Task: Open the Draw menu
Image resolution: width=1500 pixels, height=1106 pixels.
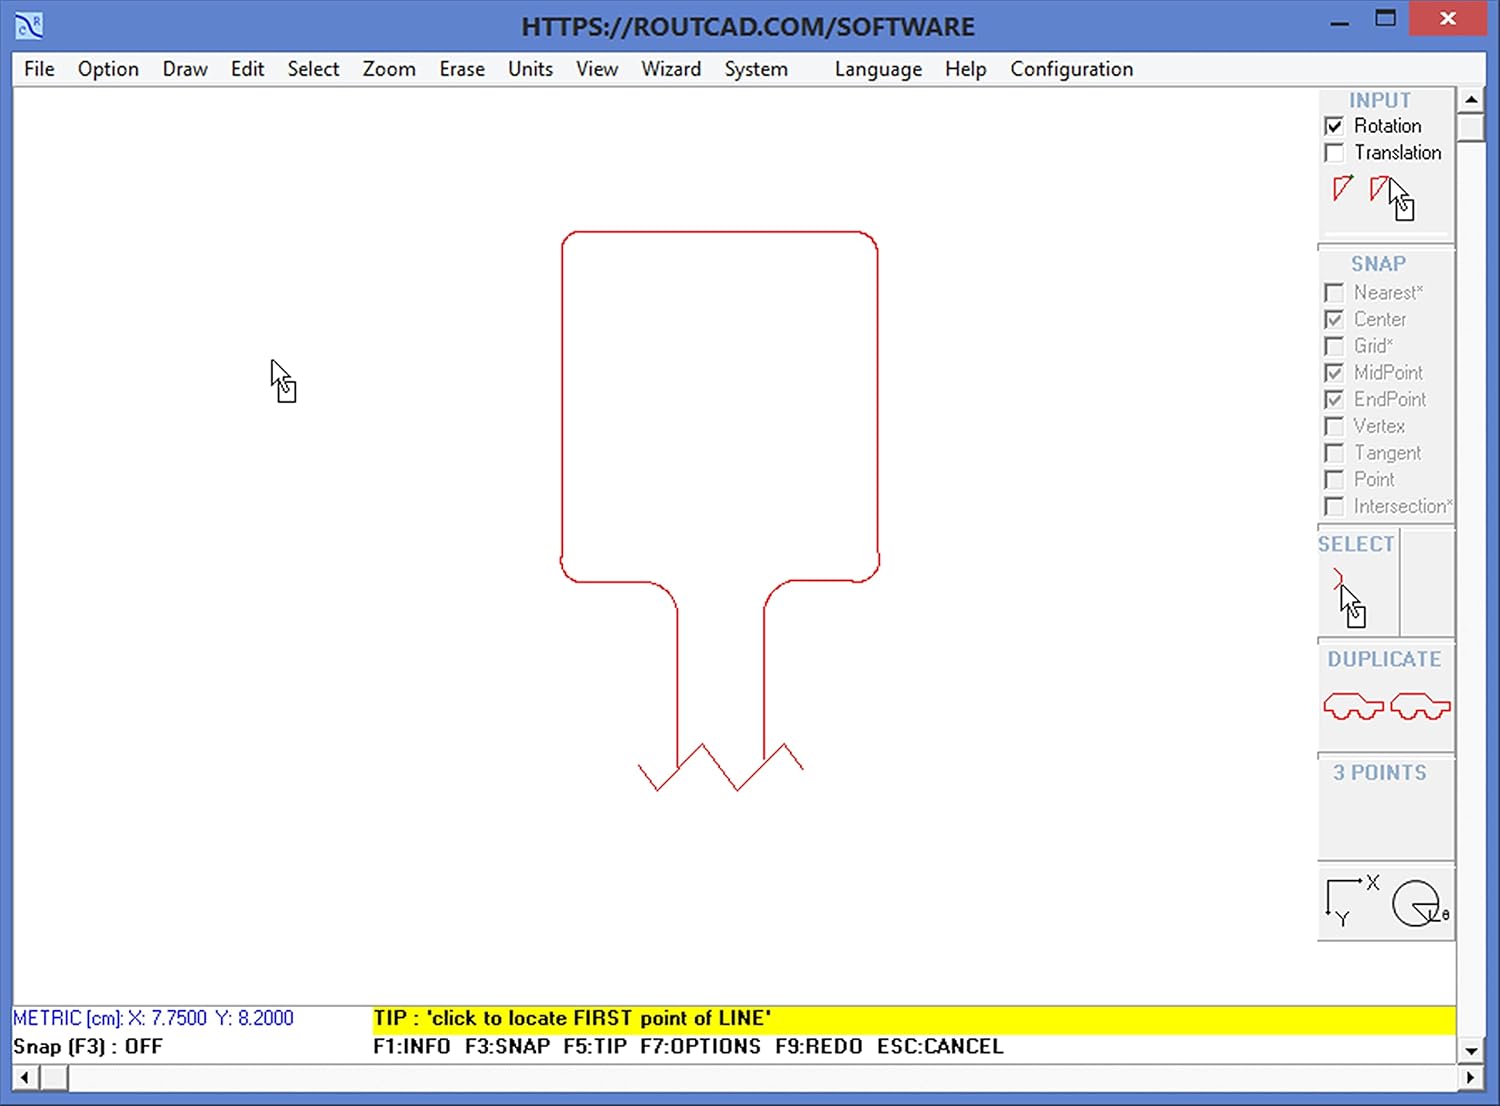Action: (184, 69)
